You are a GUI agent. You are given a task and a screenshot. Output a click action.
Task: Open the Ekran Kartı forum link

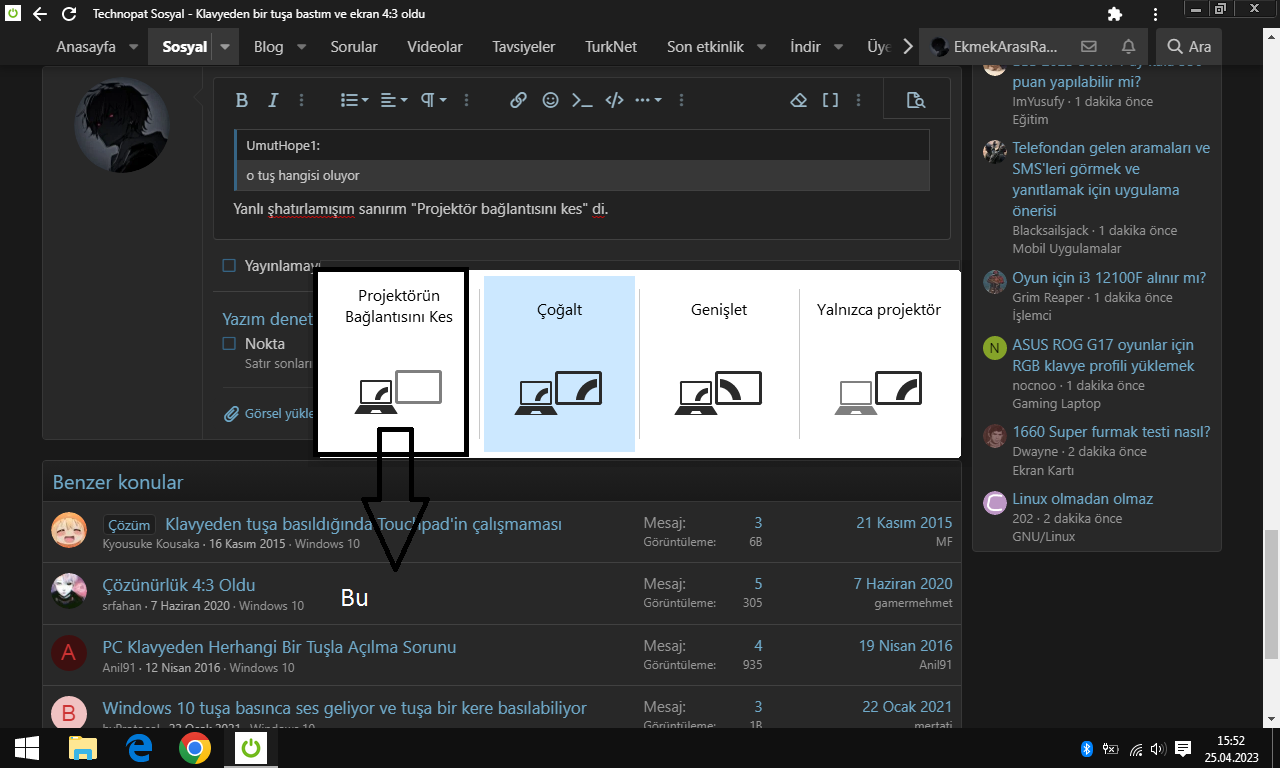pyautogui.click(x=1043, y=471)
